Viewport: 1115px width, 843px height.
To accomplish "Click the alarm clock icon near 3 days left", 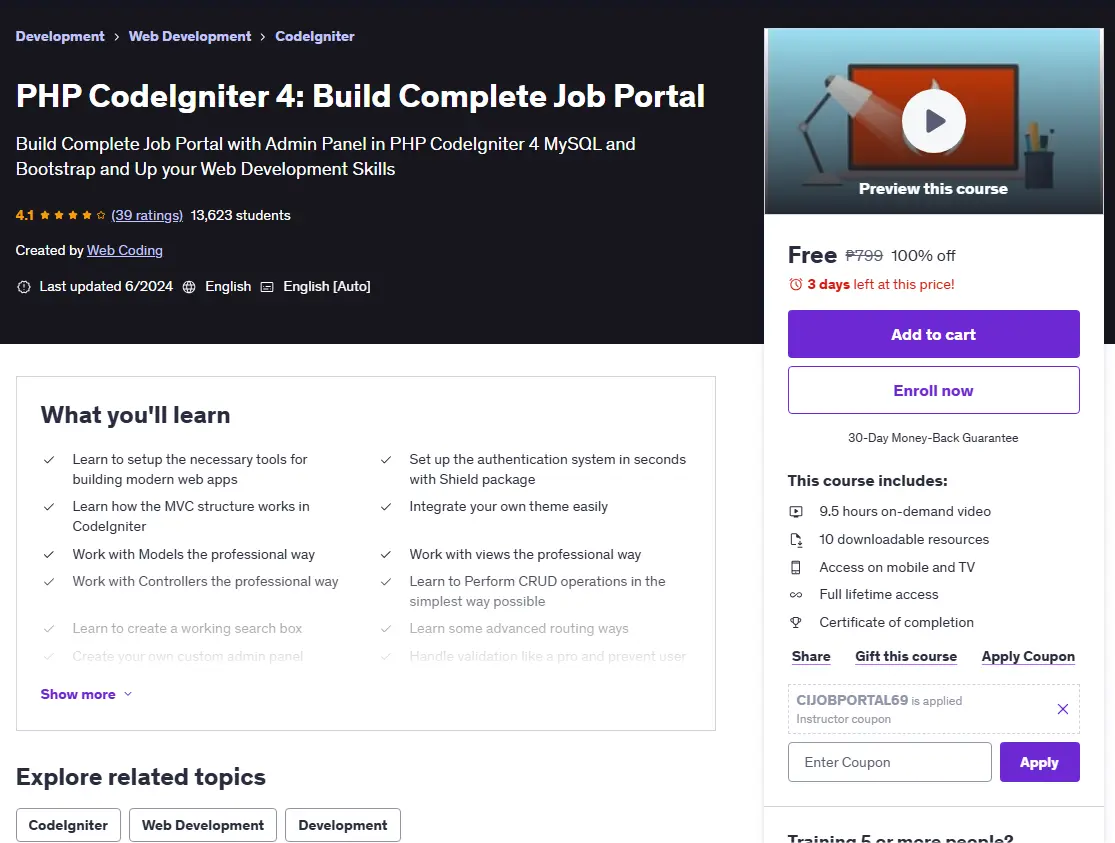I will (796, 285).
